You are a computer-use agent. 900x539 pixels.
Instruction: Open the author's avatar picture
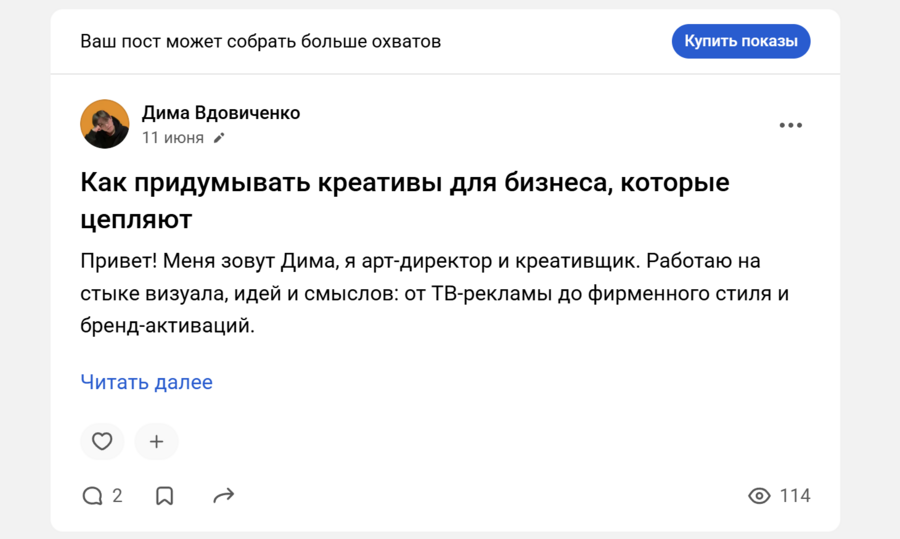105,124
